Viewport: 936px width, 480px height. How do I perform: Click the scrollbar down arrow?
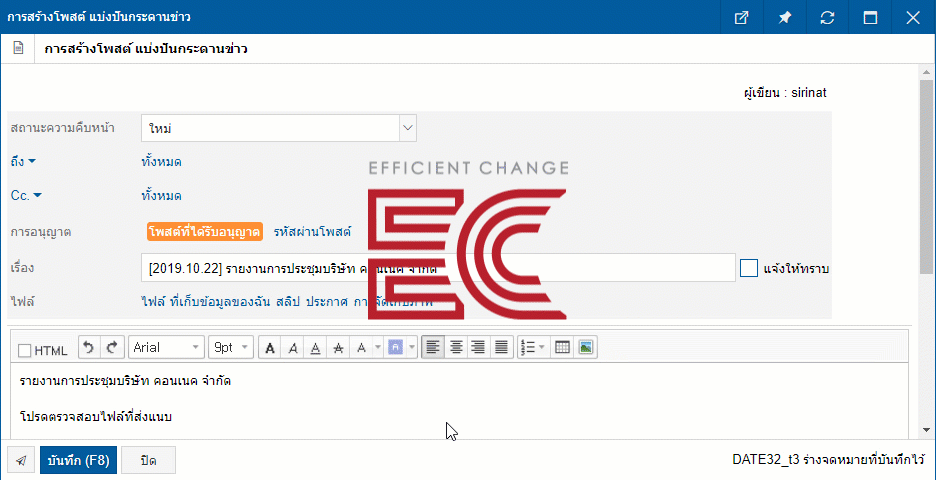[x=926, y=429]
